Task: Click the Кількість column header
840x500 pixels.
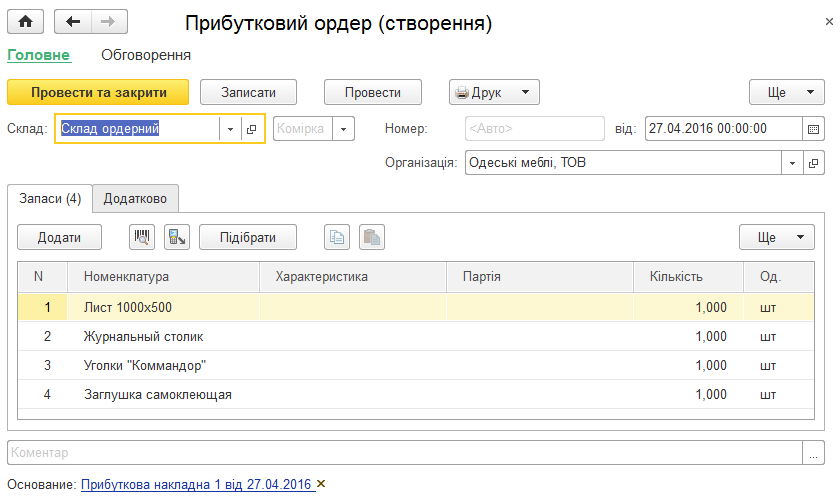Action: [x=688, y=277]
